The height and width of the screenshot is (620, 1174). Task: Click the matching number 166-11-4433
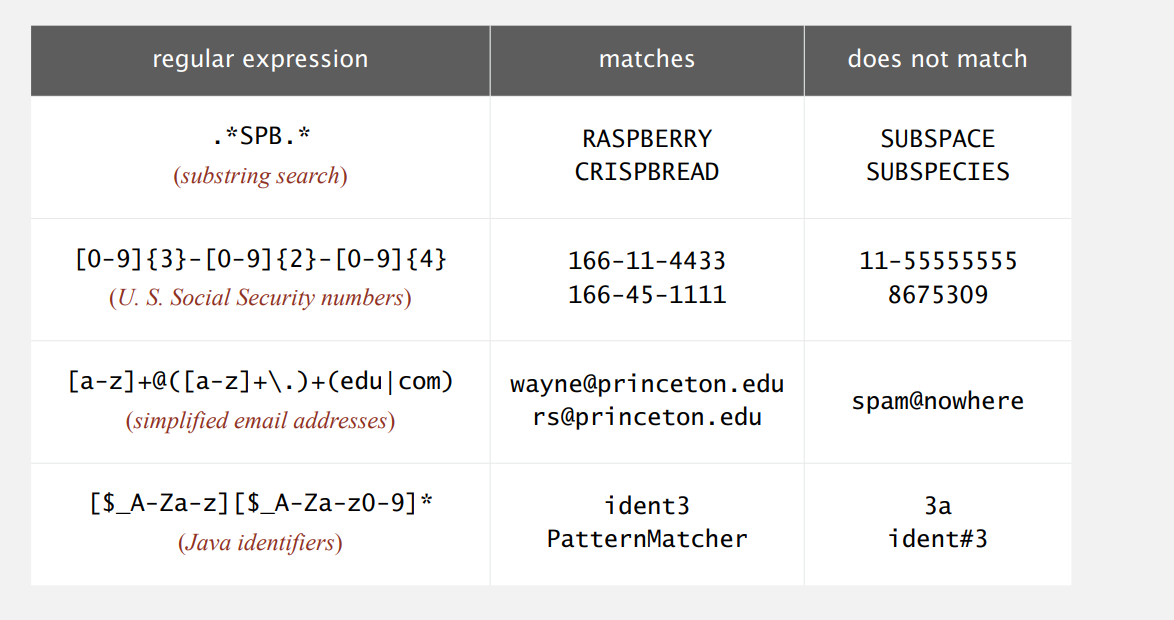coord(647,262)
